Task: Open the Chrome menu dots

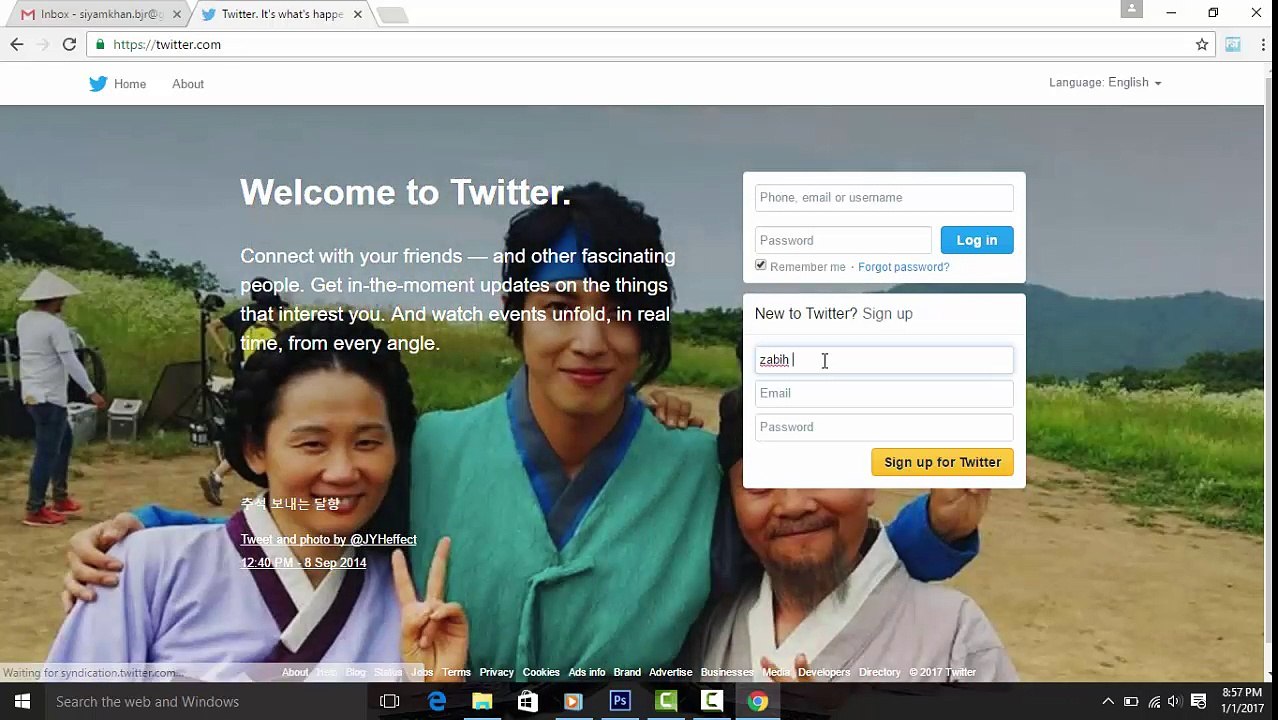Action: (1264, 44)
